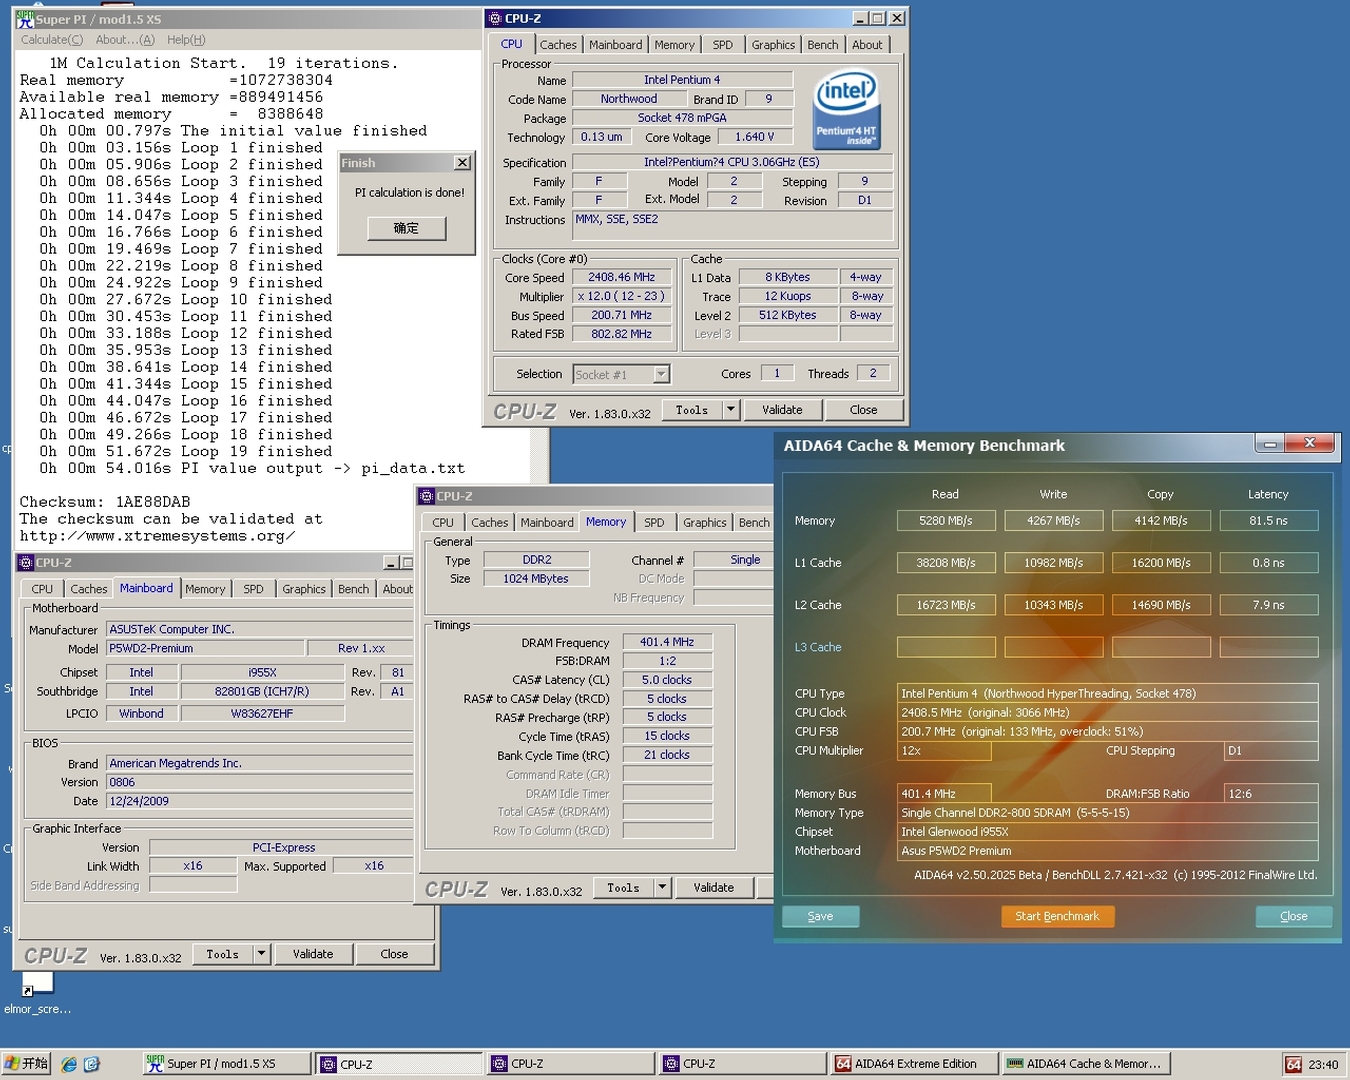
Task: Click the BIOS date 12/24/2009 field
Action: click(x=260, y=802)
